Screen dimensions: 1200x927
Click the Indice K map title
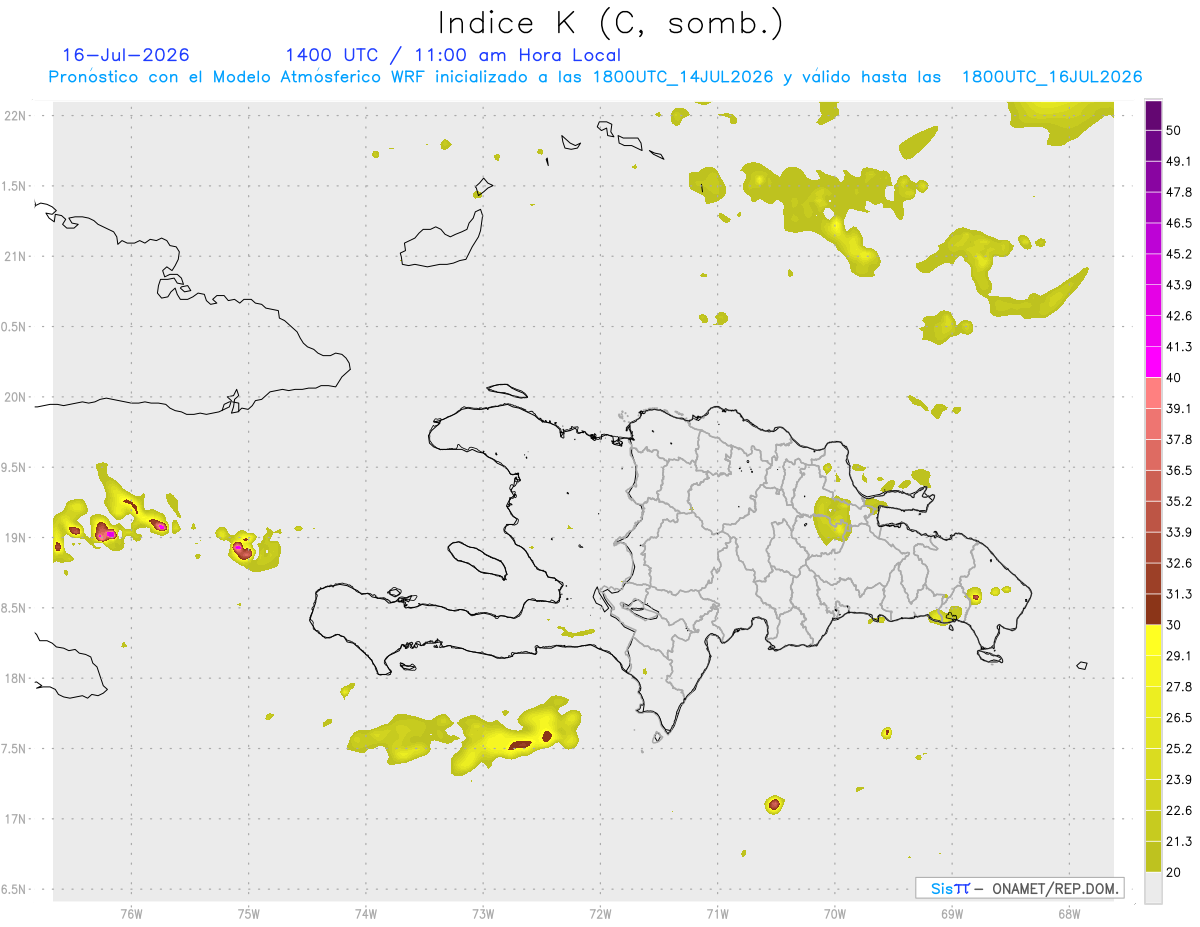coord(611,22)
